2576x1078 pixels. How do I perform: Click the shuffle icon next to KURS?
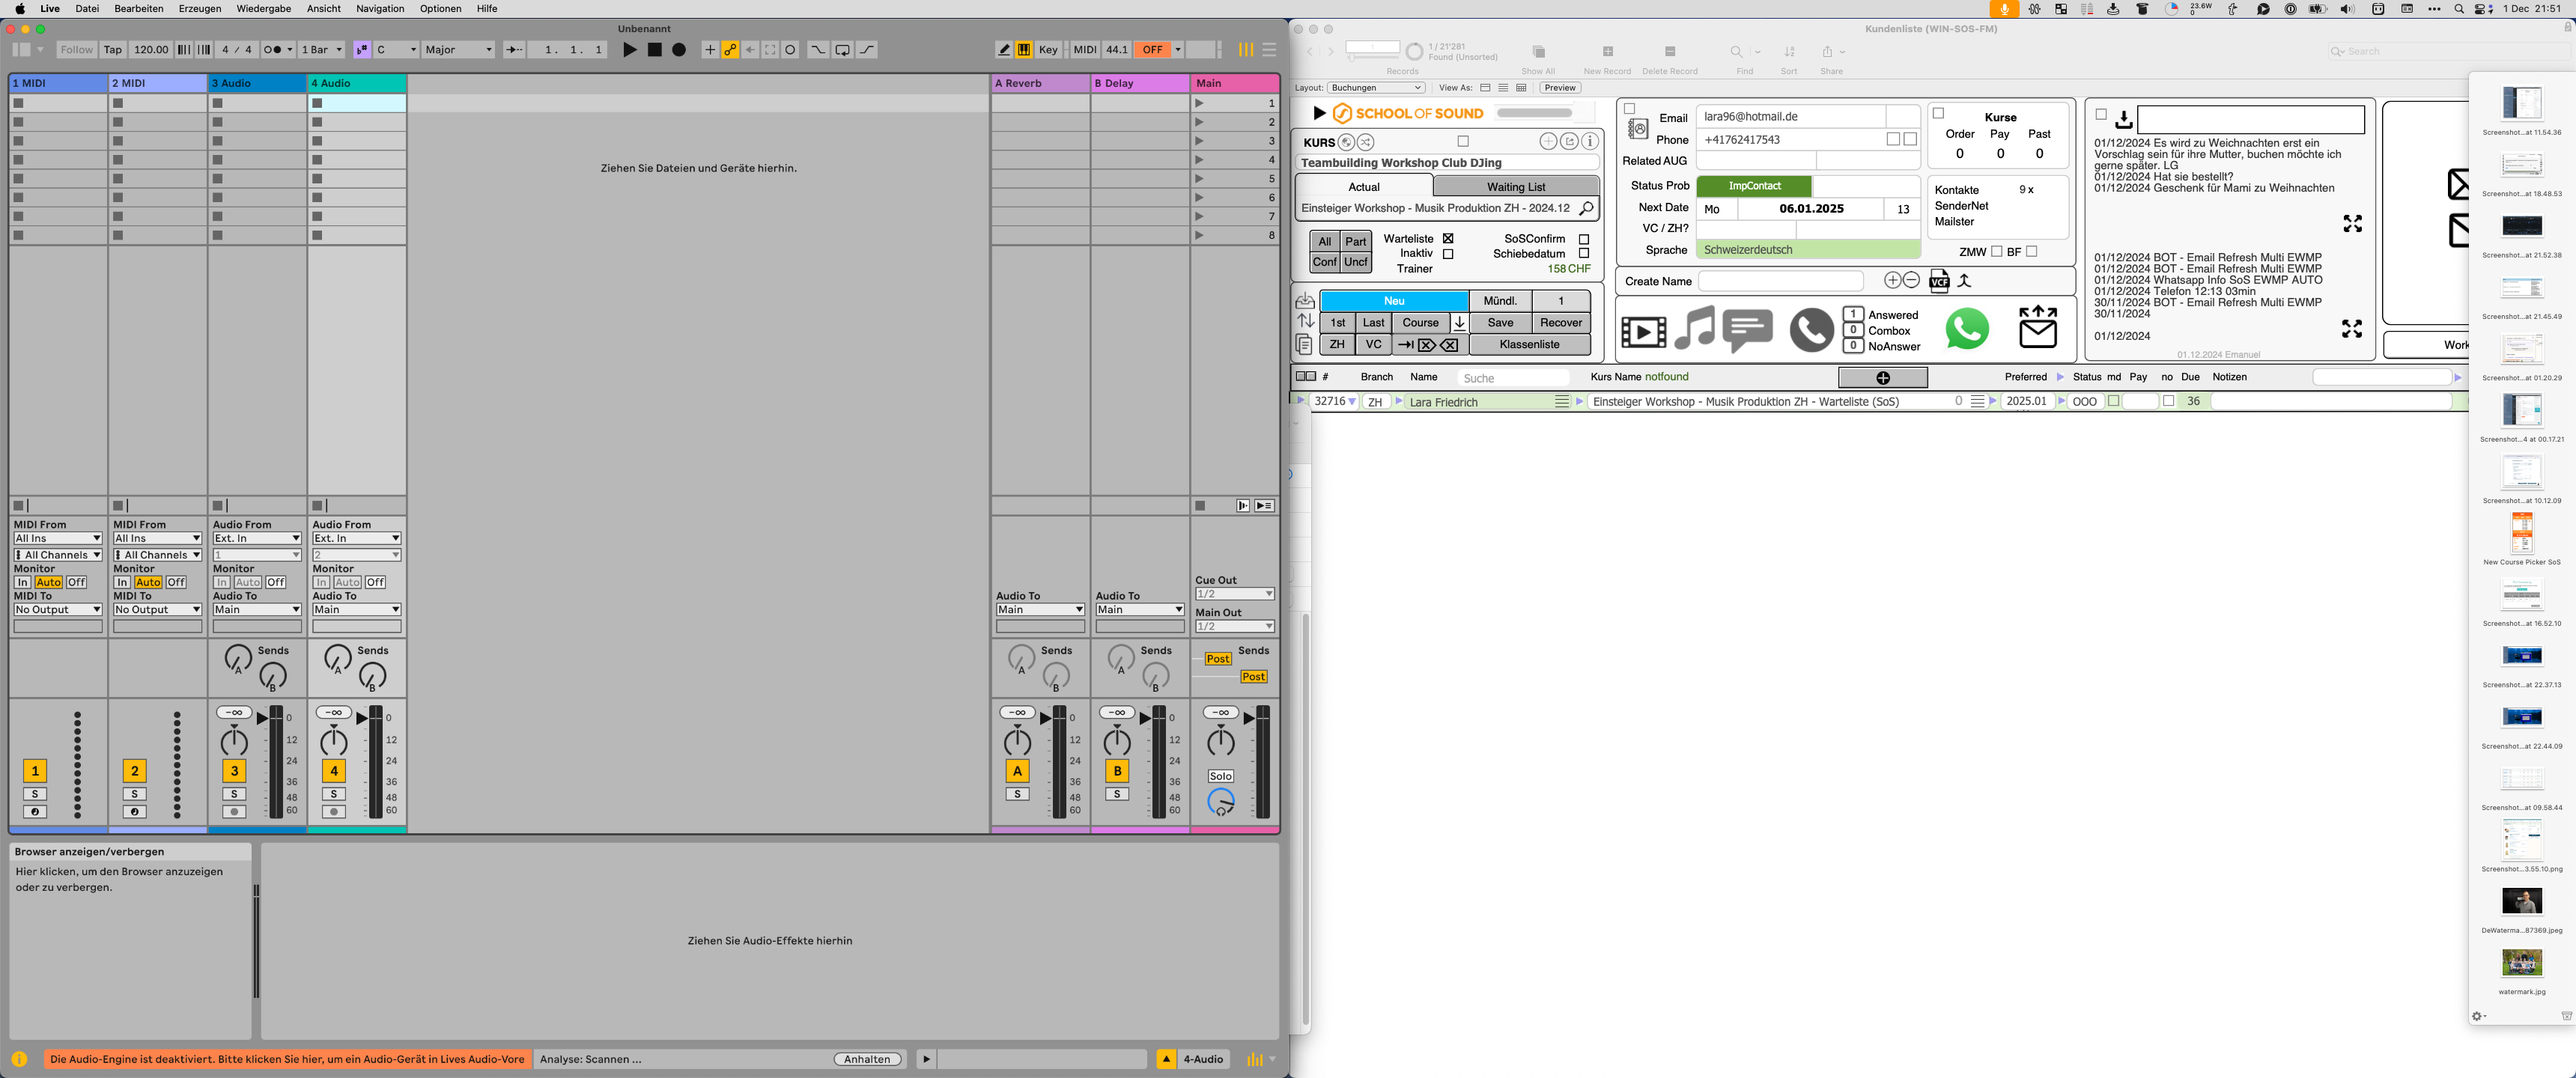[x=1365, y=142]
